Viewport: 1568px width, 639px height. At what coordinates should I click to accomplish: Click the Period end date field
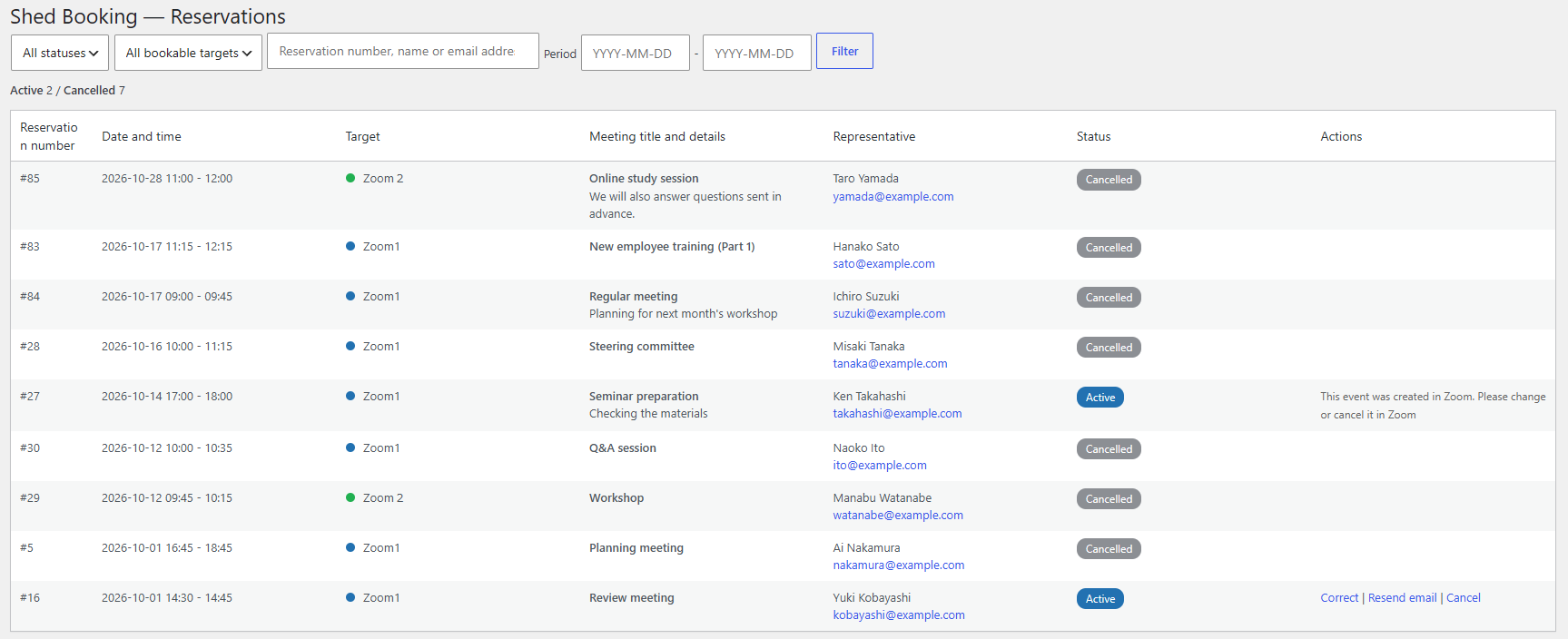pos(757,53)
